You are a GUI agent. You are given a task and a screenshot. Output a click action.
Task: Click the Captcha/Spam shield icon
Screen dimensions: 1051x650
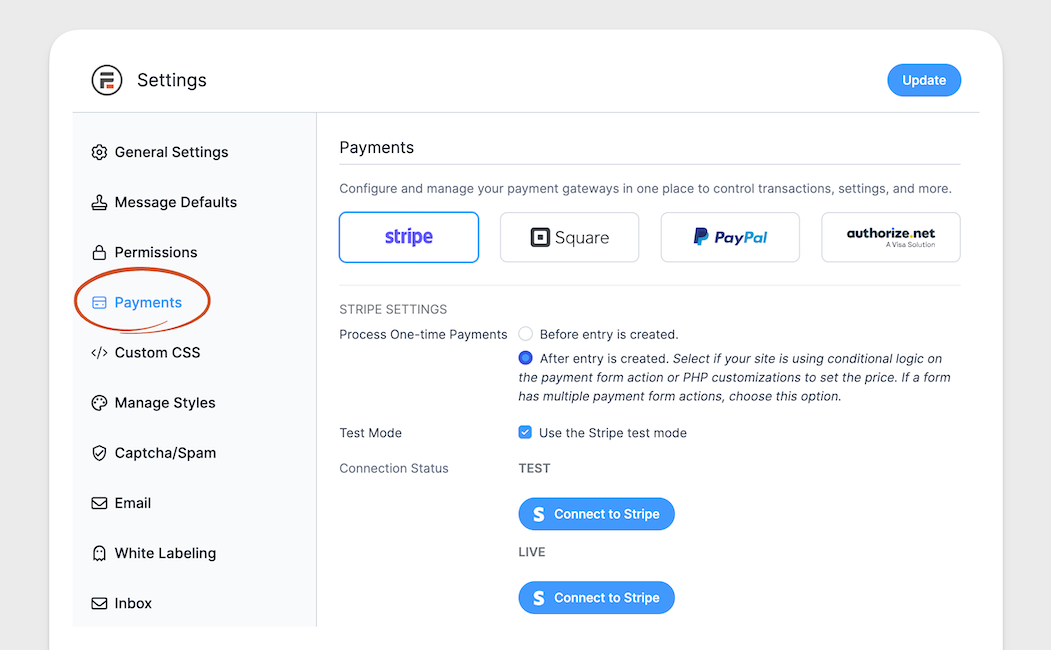pyautogui.click(x=99, y=453)
